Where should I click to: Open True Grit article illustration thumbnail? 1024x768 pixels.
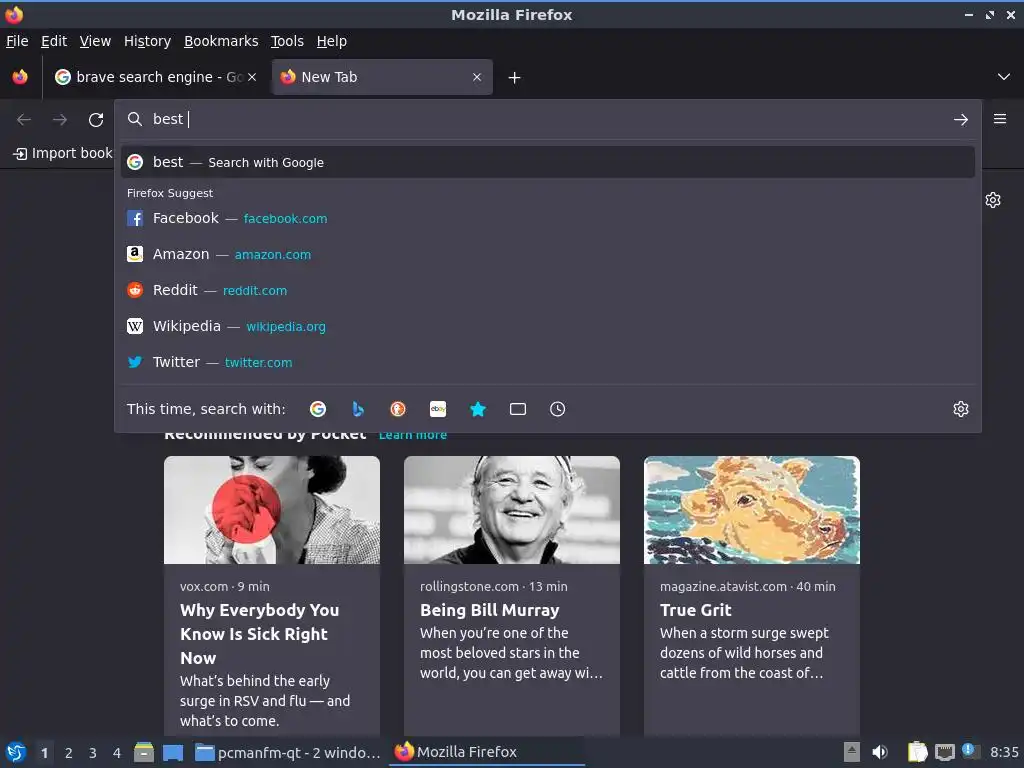coord(752,509)
